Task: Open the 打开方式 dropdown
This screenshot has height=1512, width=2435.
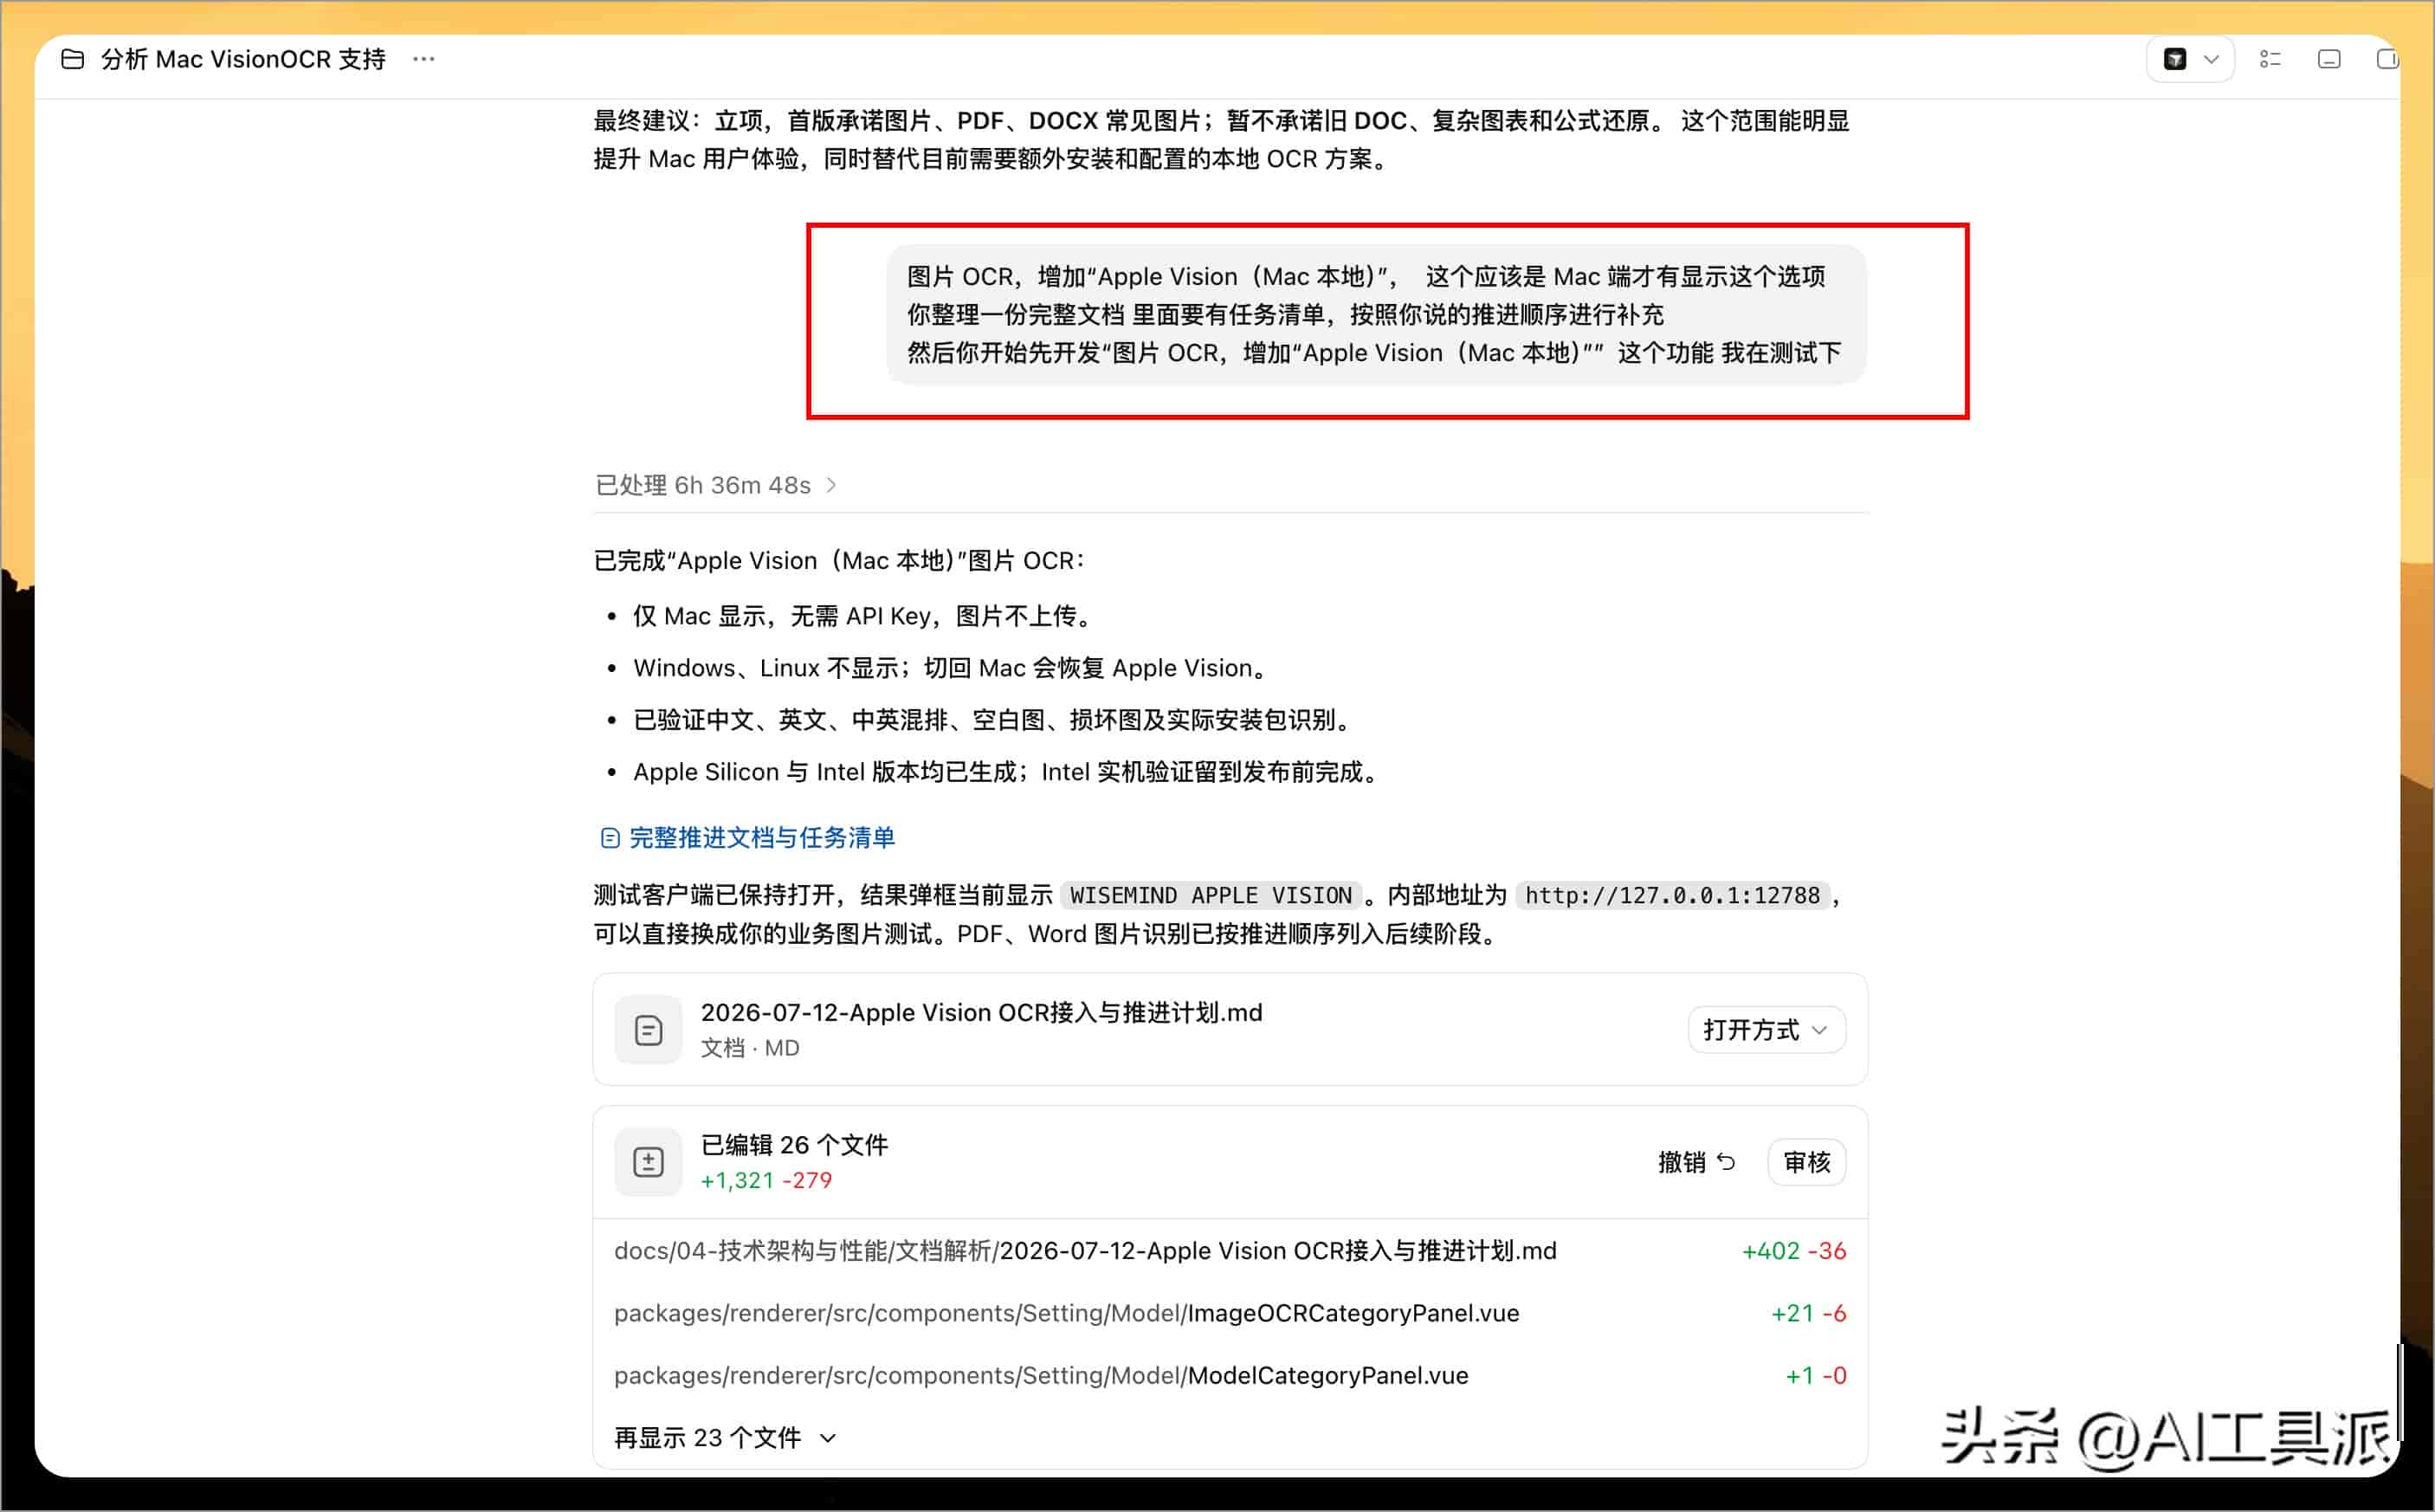Action: [x=1766, y=1029]
